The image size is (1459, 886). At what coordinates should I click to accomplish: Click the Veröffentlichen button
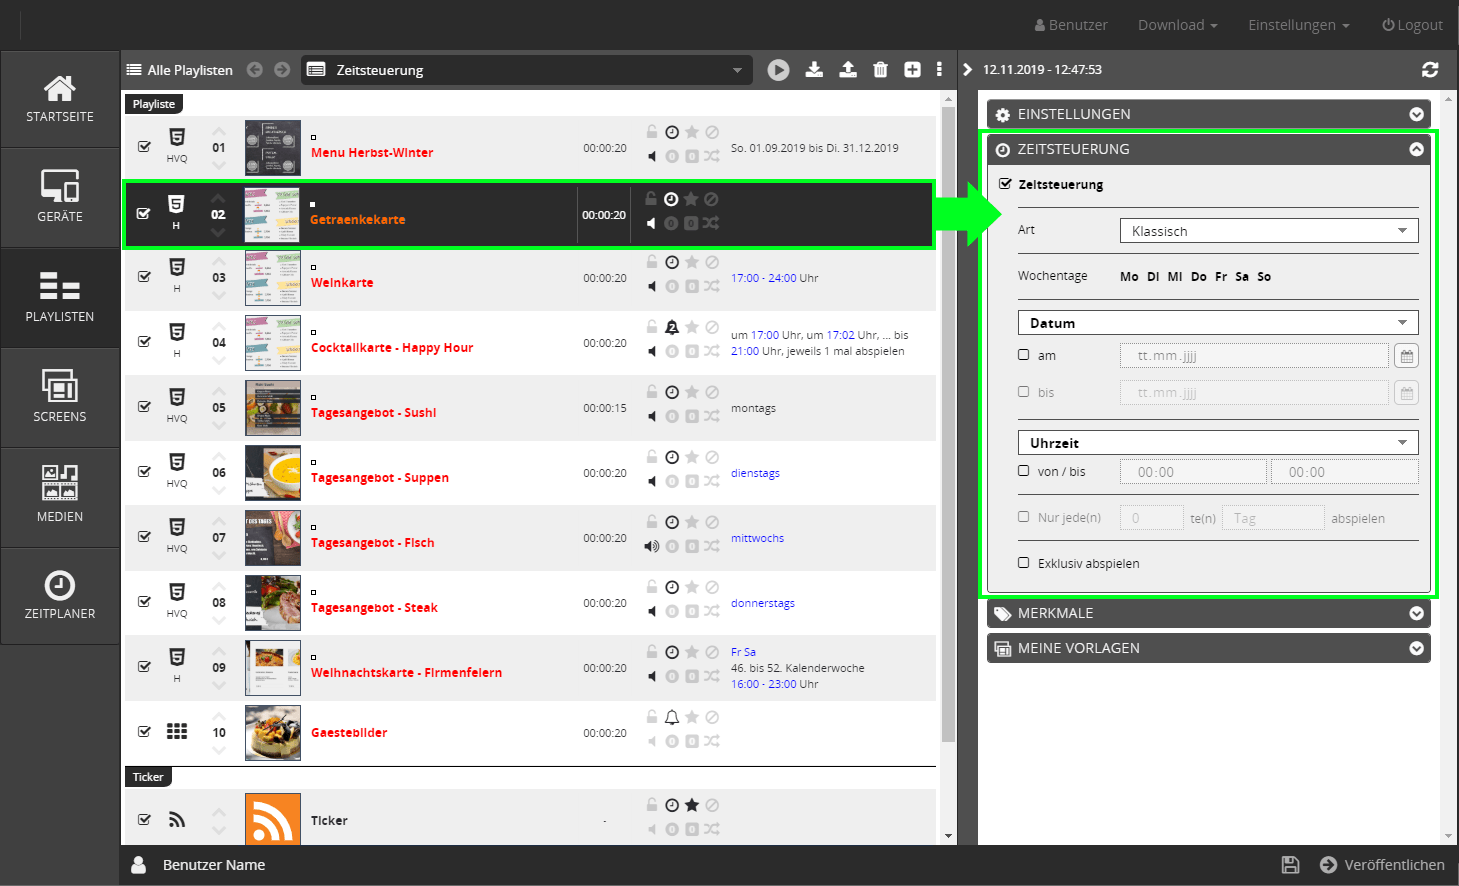point(1382,865)
